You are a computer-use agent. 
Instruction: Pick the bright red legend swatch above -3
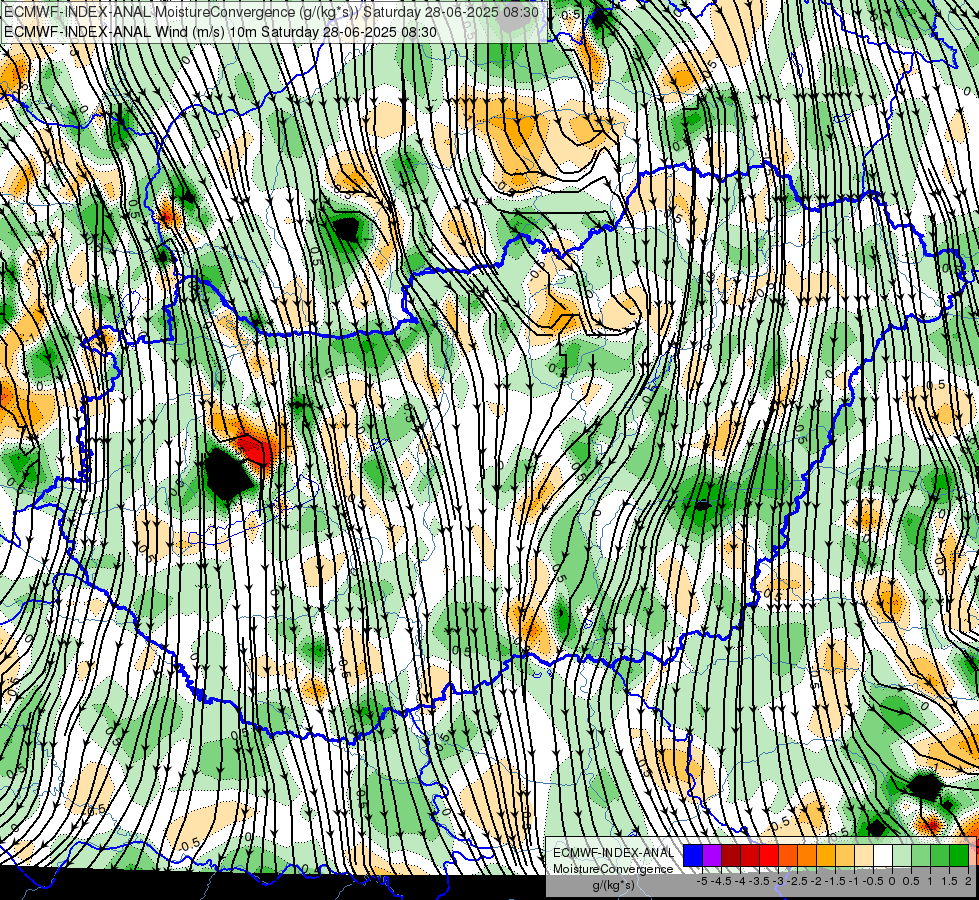click(769, 855)
